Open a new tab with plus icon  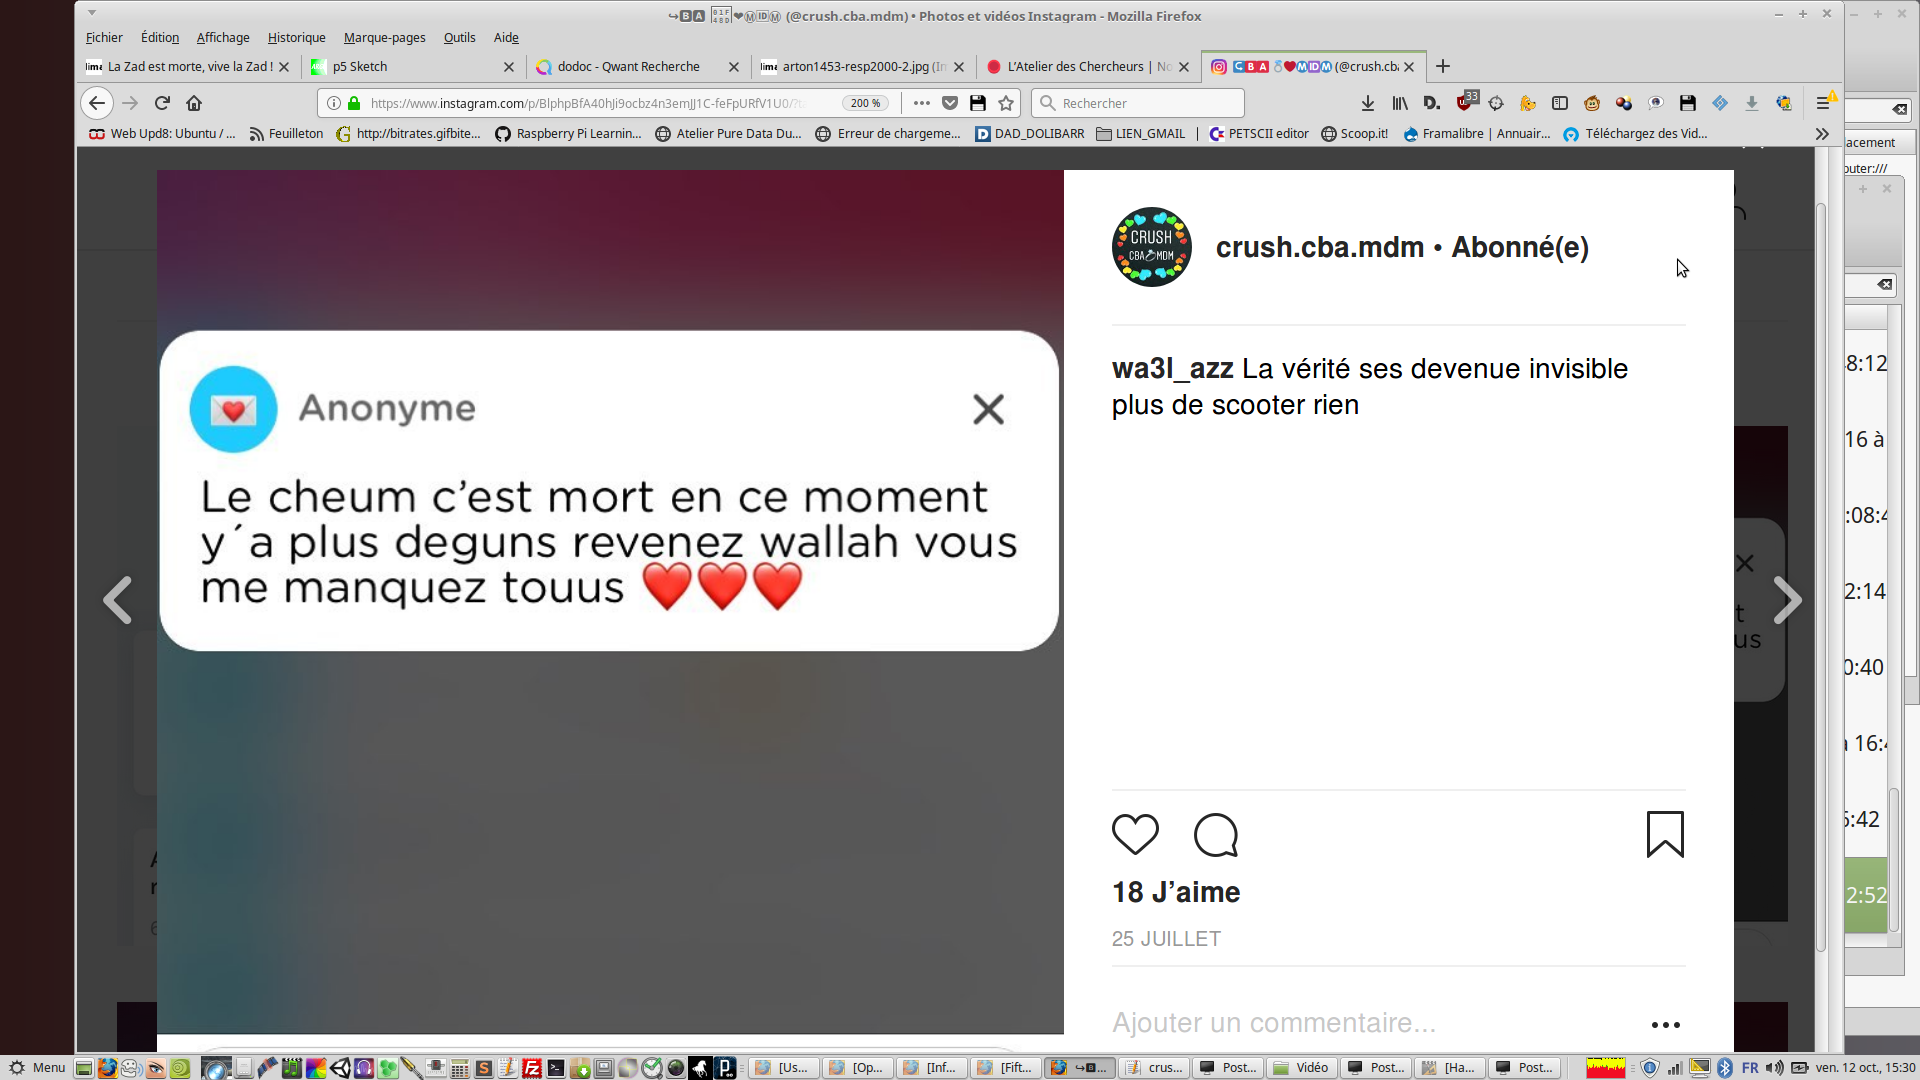1442,67
